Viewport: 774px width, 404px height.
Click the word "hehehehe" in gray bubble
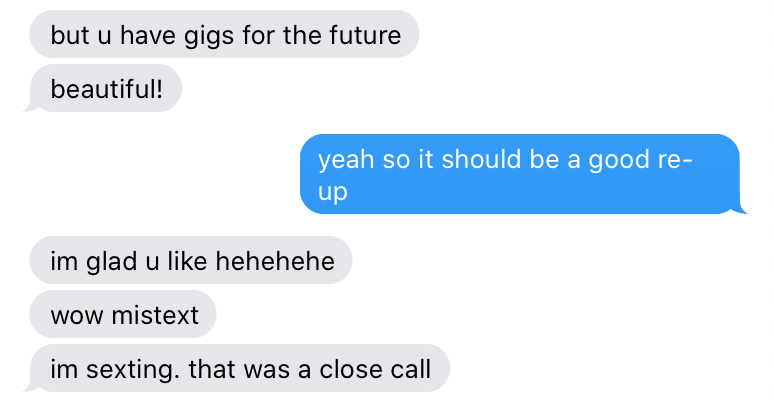click(x=275, y=260)
